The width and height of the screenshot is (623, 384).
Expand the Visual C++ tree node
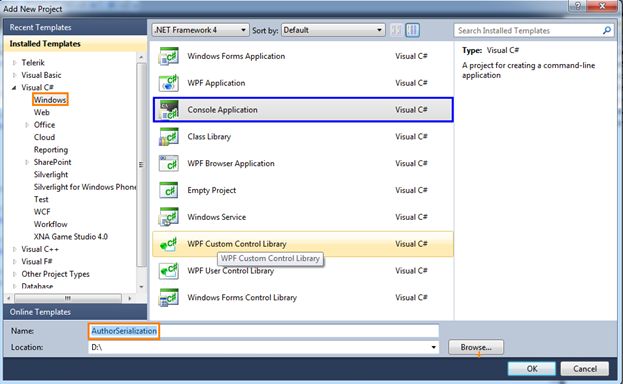[x=15, y=249]
